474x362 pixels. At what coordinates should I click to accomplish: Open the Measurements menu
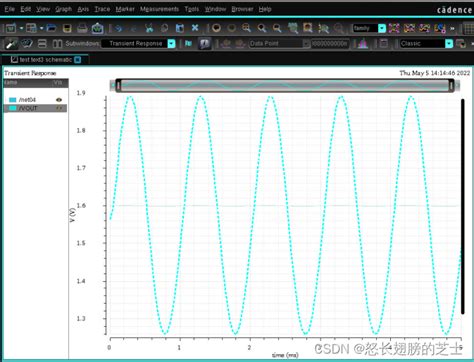(159, 9)
